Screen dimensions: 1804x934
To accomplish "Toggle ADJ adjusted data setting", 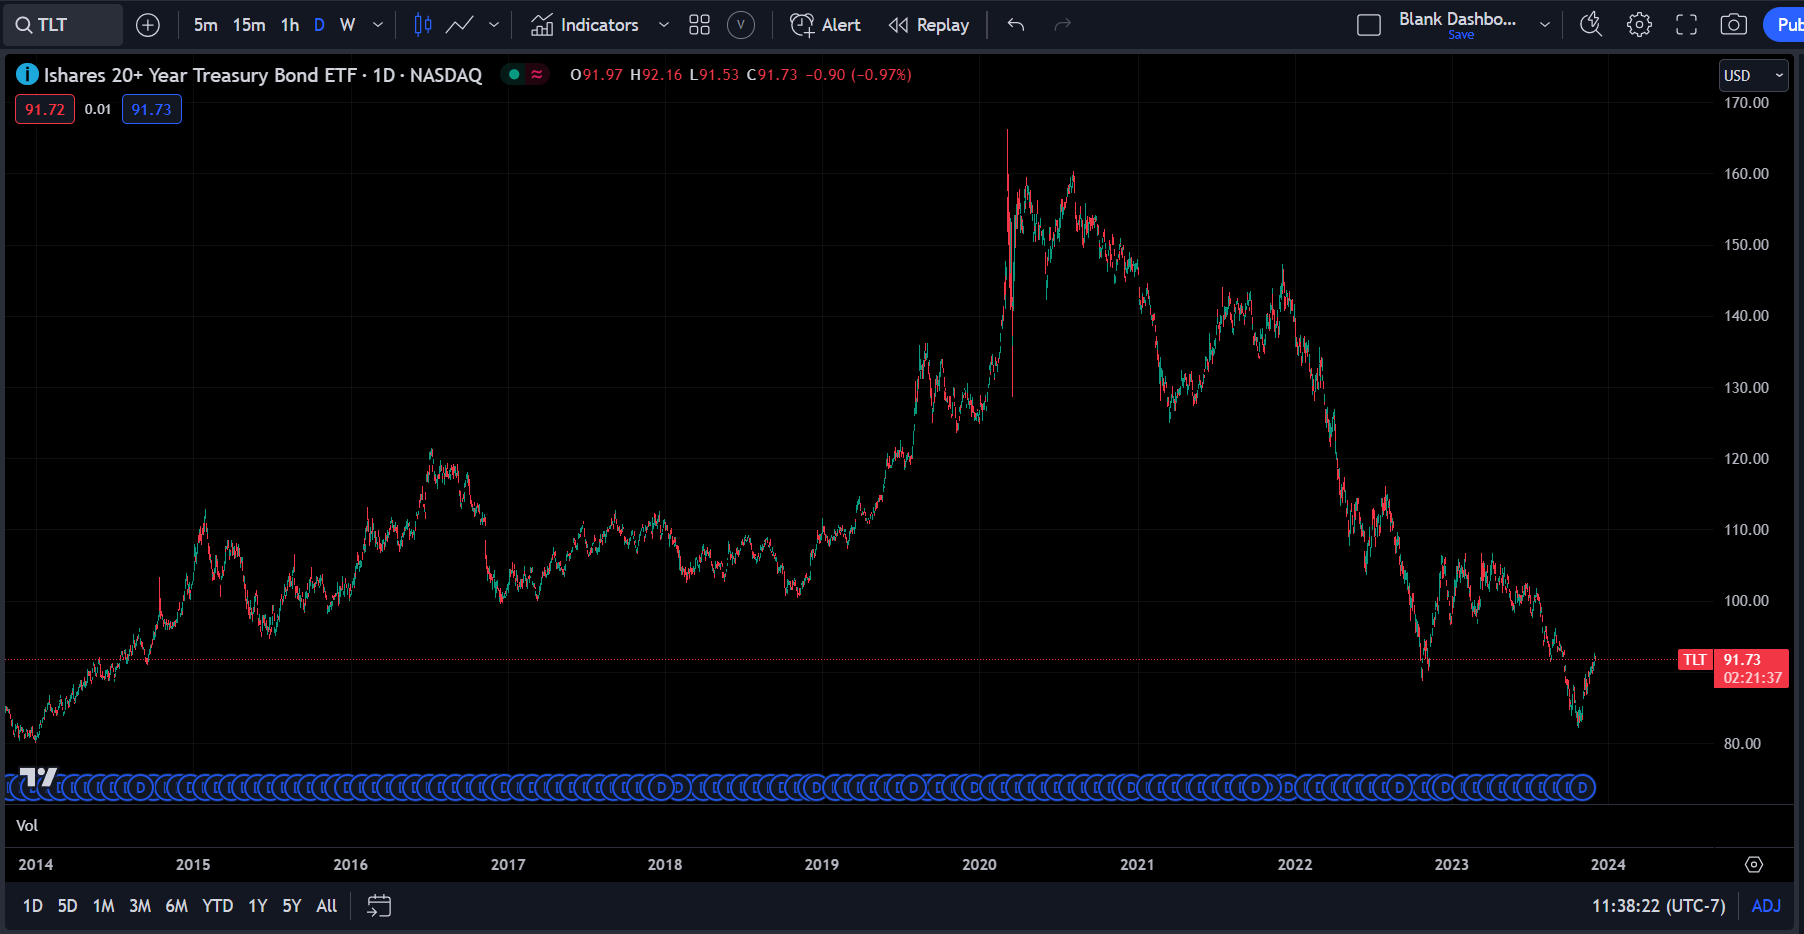I will tap(1766, 906).
